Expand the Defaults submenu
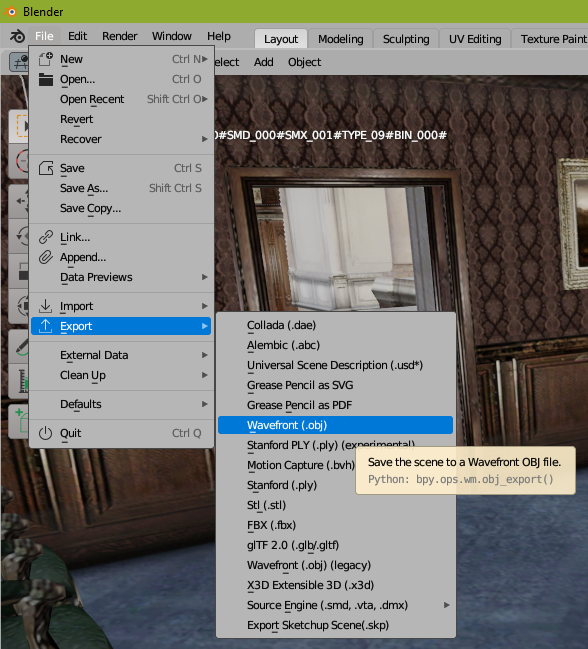Image resolution: width=588 pixels, height=649 pixels. 121,404
